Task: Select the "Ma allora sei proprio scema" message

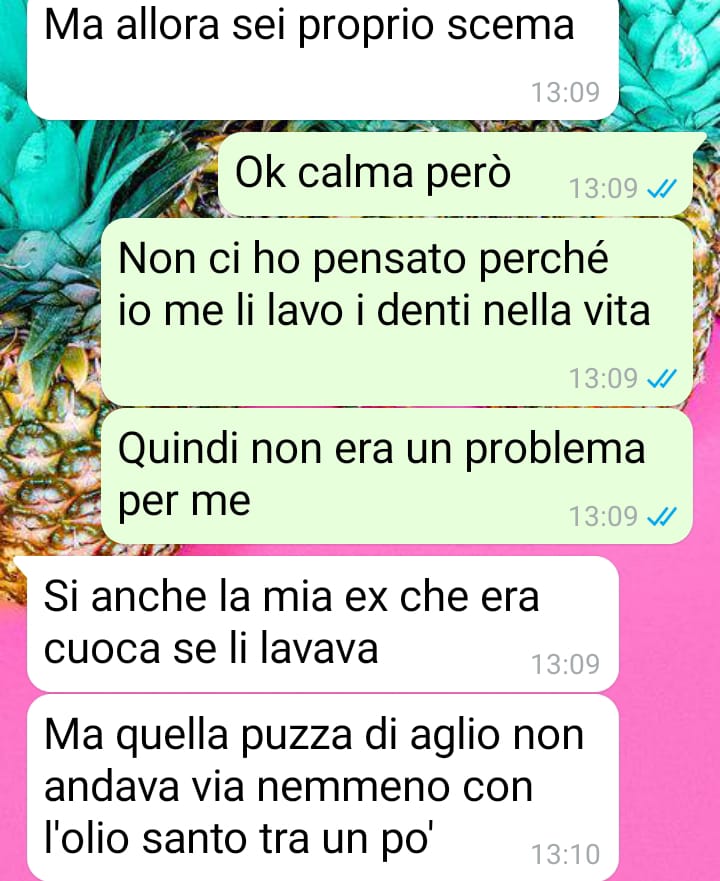Action: tap(323, 58)
